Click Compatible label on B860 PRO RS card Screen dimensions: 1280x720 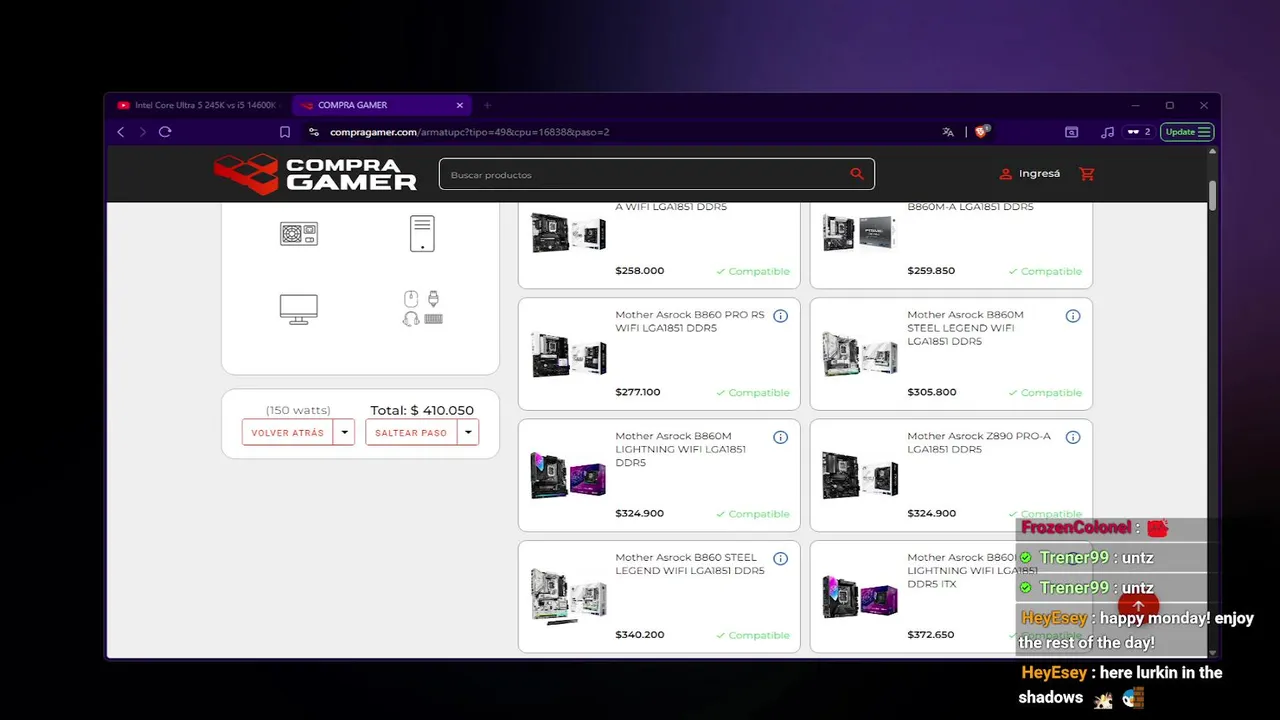click(753, 392)
